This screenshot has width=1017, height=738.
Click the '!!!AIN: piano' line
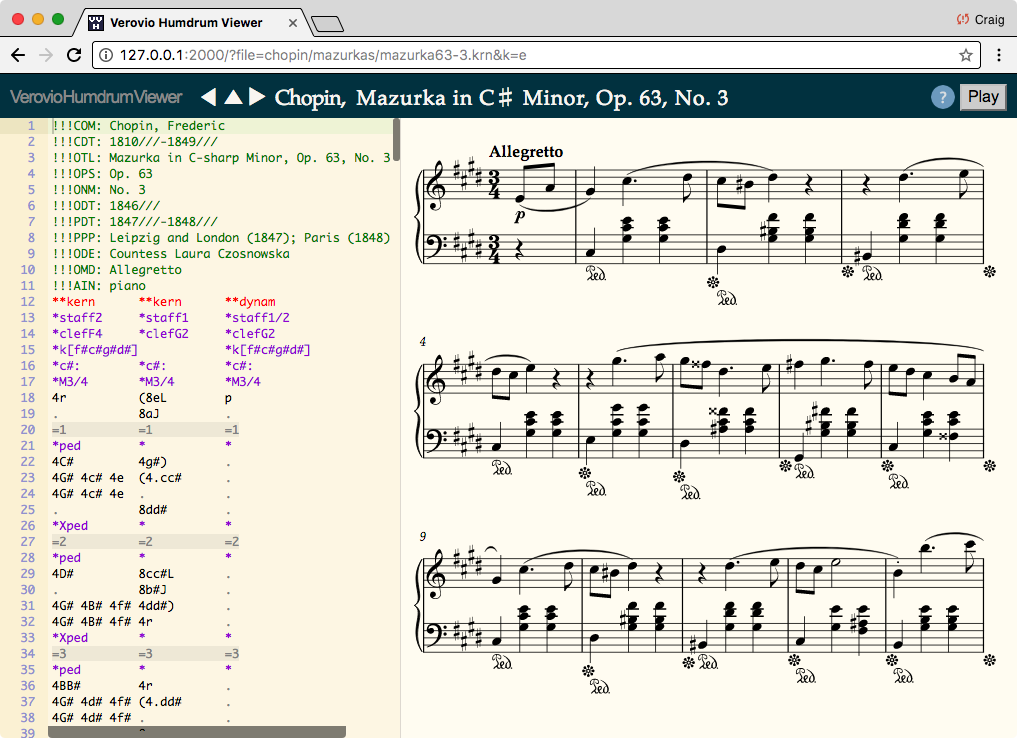pyautogui.click(x=99, y=285)
